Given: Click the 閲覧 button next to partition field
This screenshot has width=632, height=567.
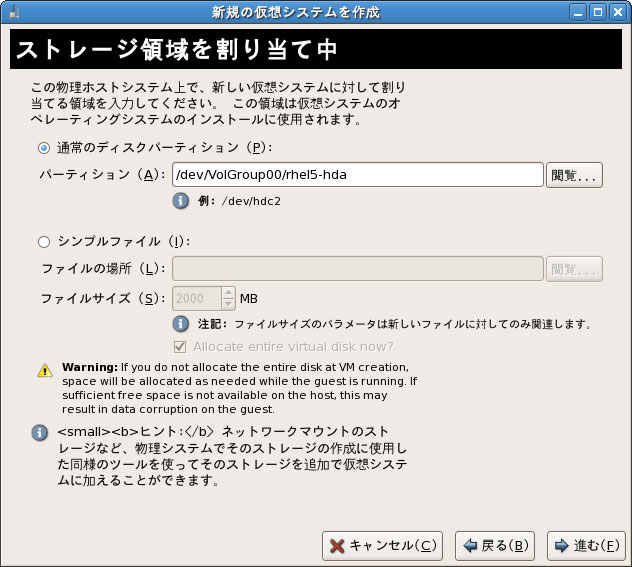Looking at the screenshot, I should click(x=574, y=175).
